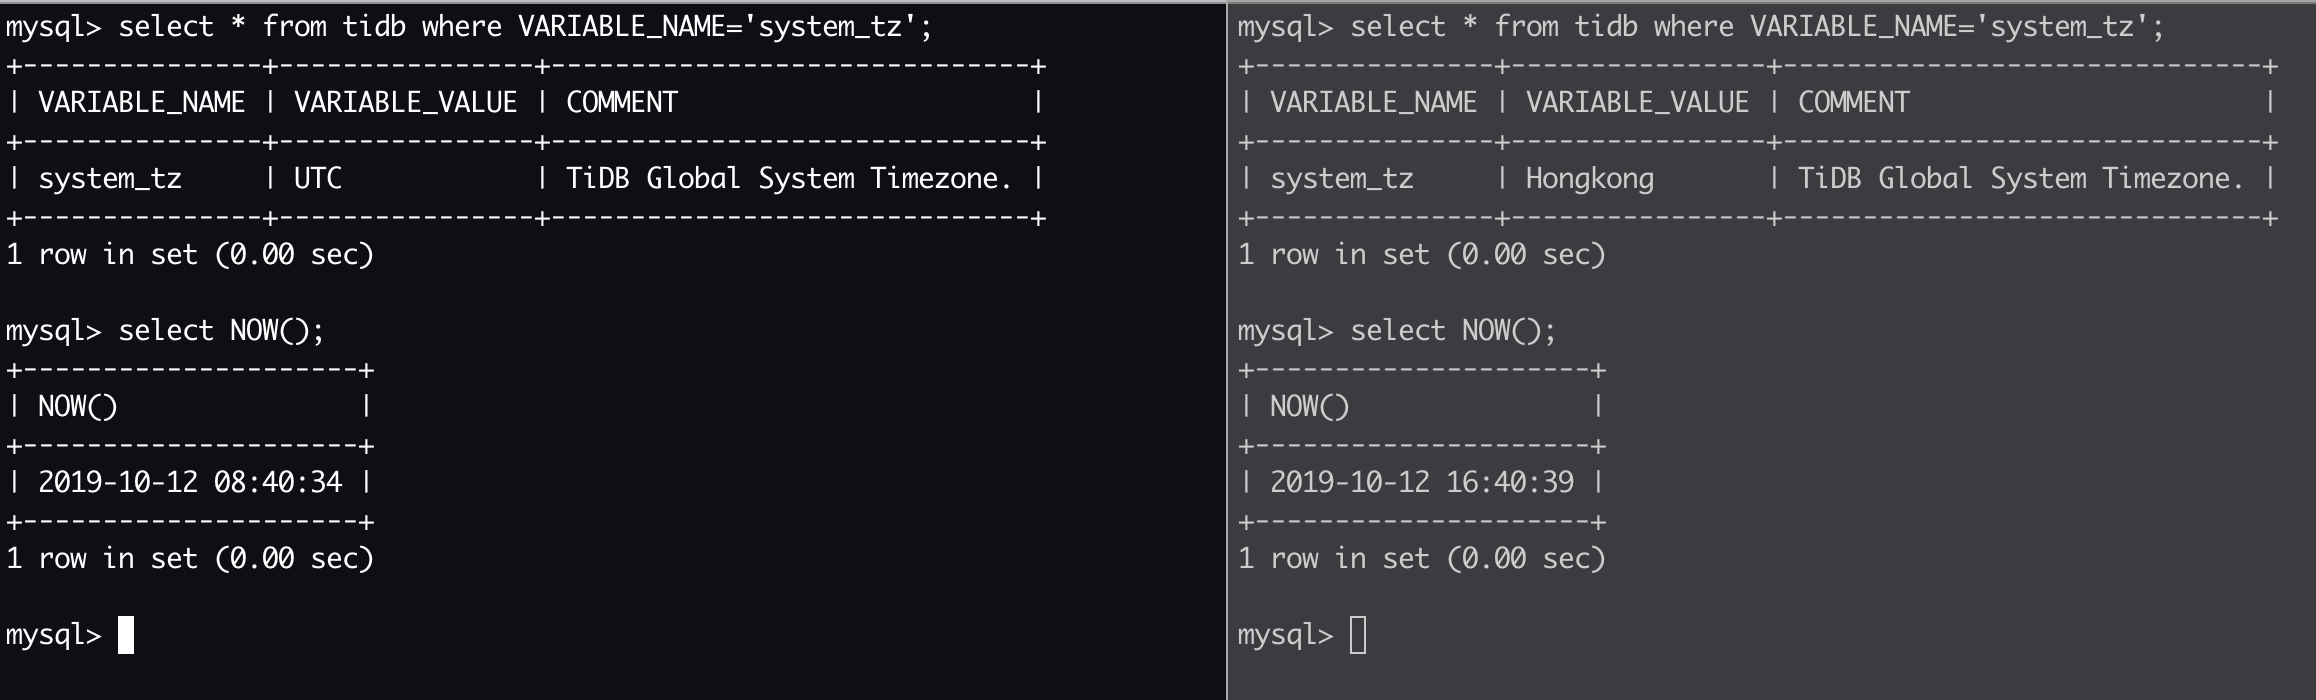Image resolution: width=2316 pixels, height=700 pixels.
Task: Click the VARIABLE_NAME header in left table
Action: coord(142,103)
